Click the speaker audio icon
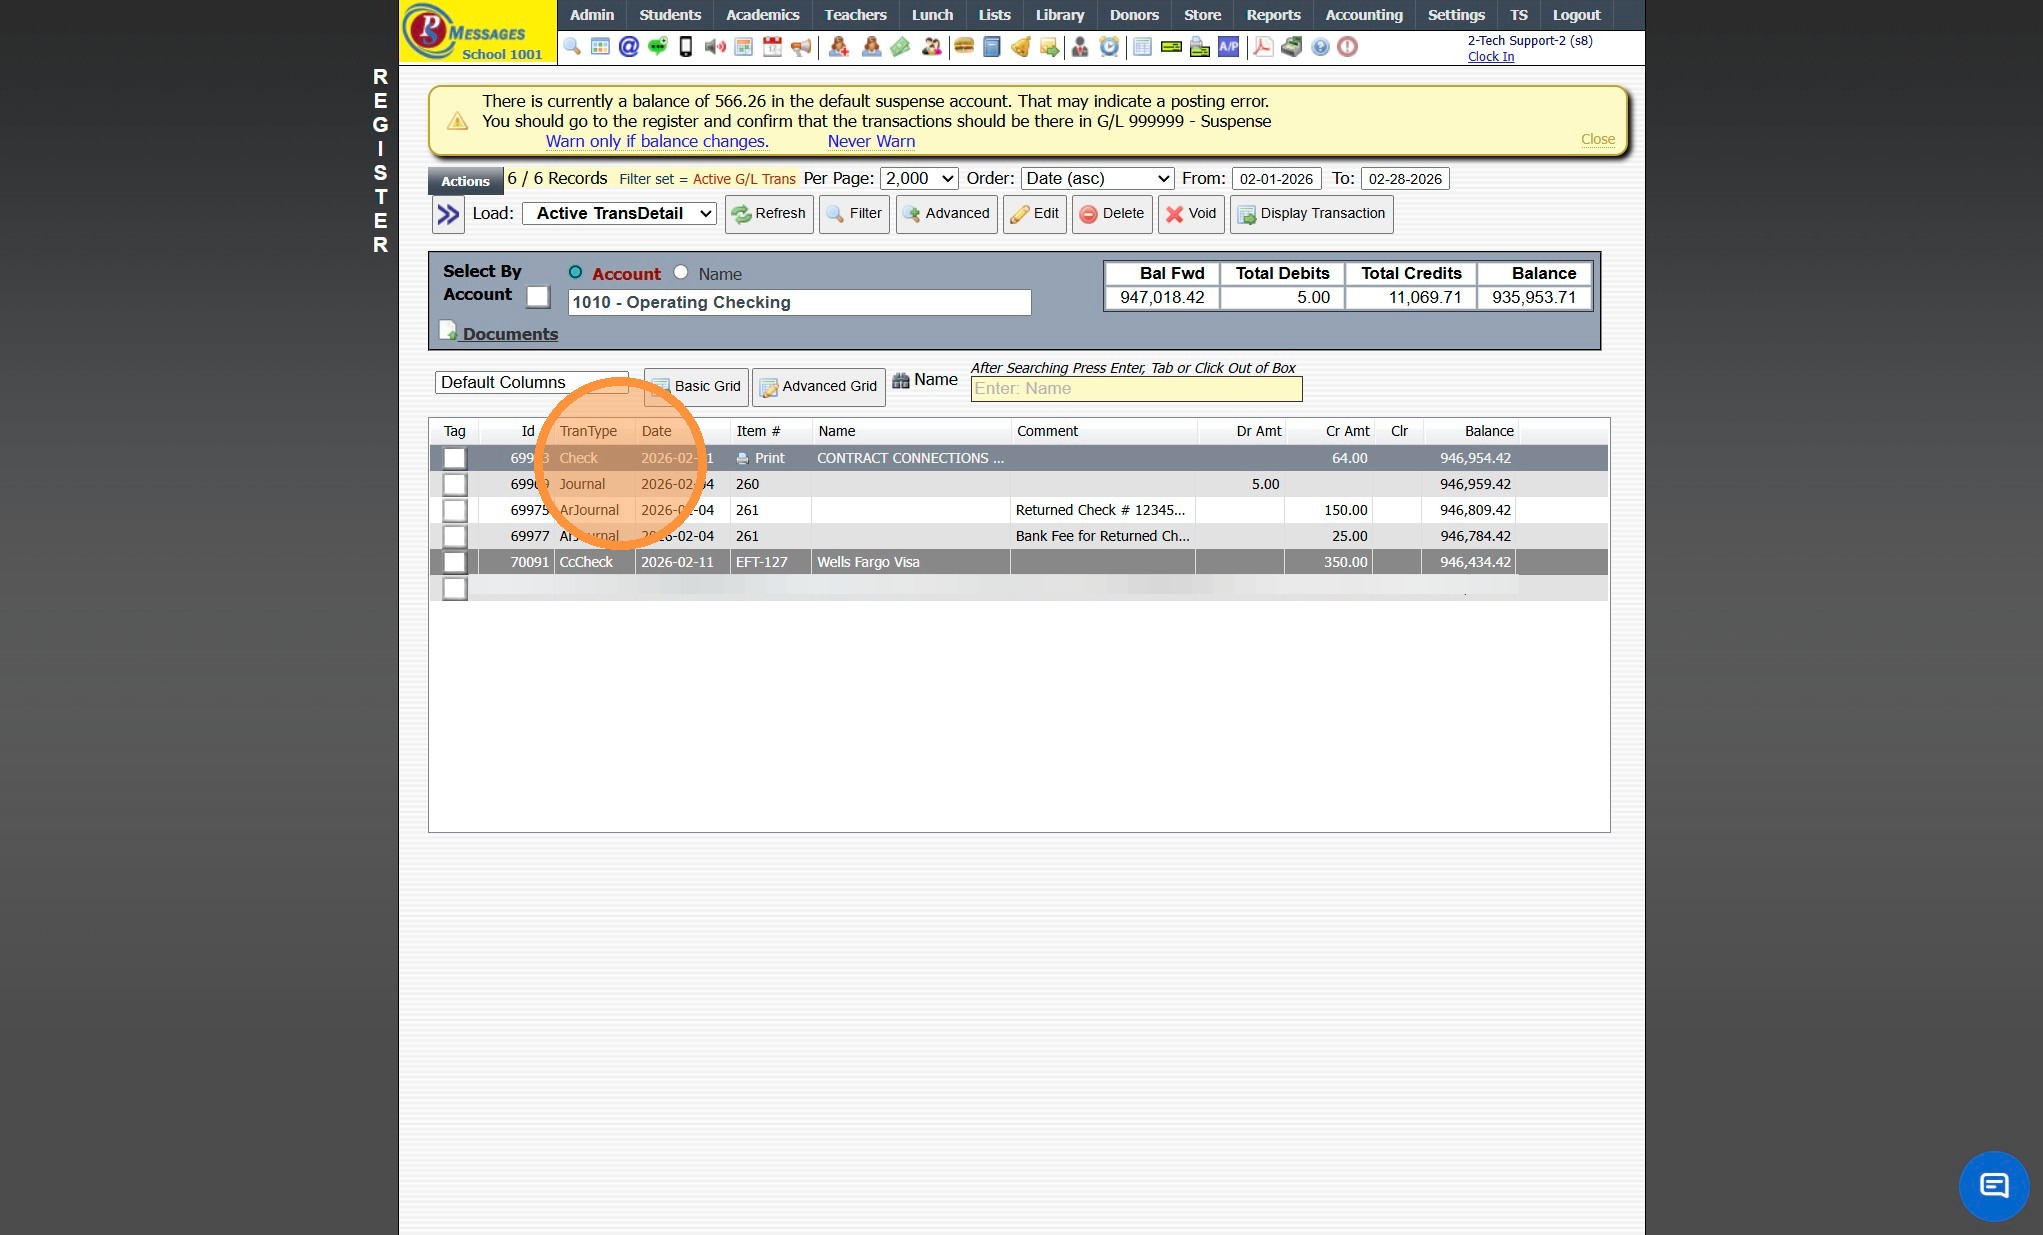Viewport: 2043px width, 1235px height. click(715, 47)
